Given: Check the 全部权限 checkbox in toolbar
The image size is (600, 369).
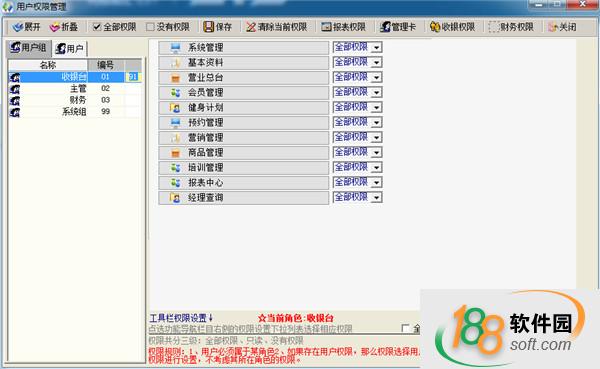Looking at the screenshot, I should [x=97, y=27].
